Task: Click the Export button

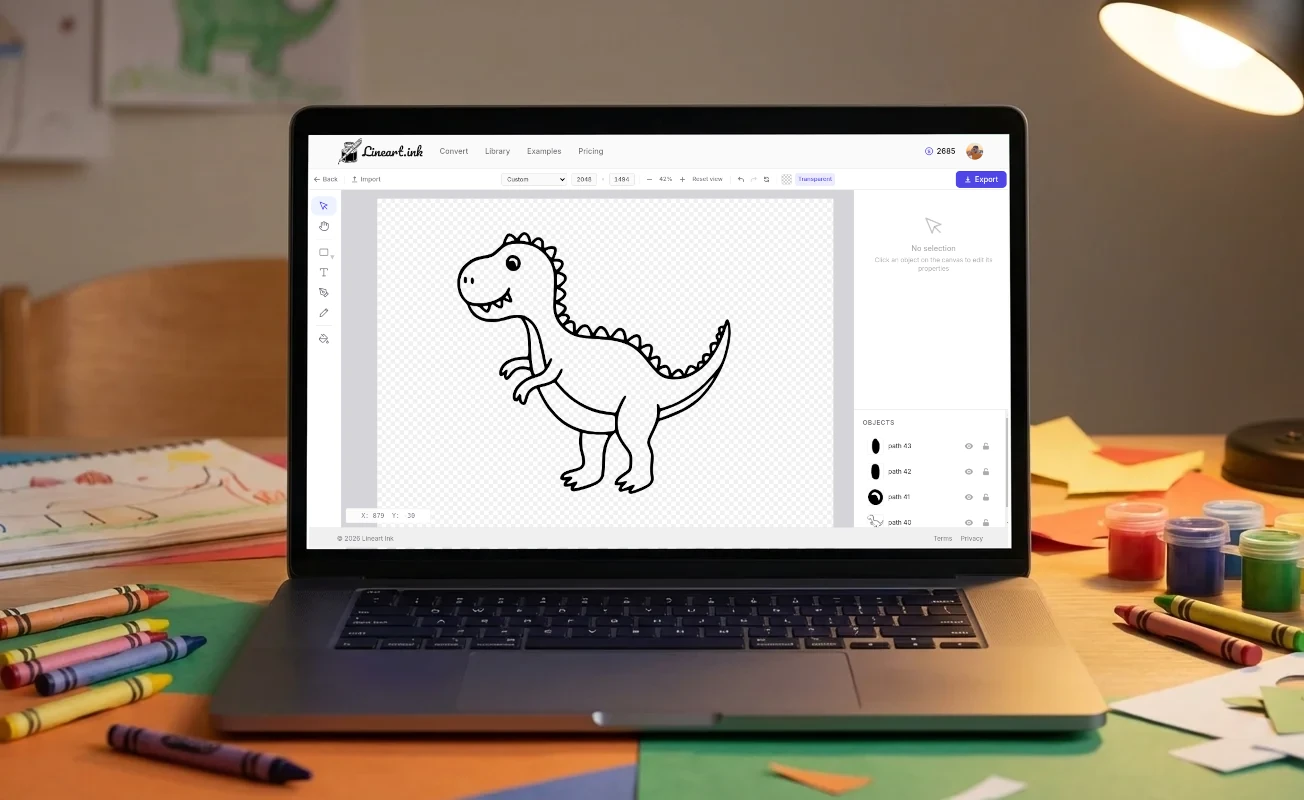Action: pos(981,179)
